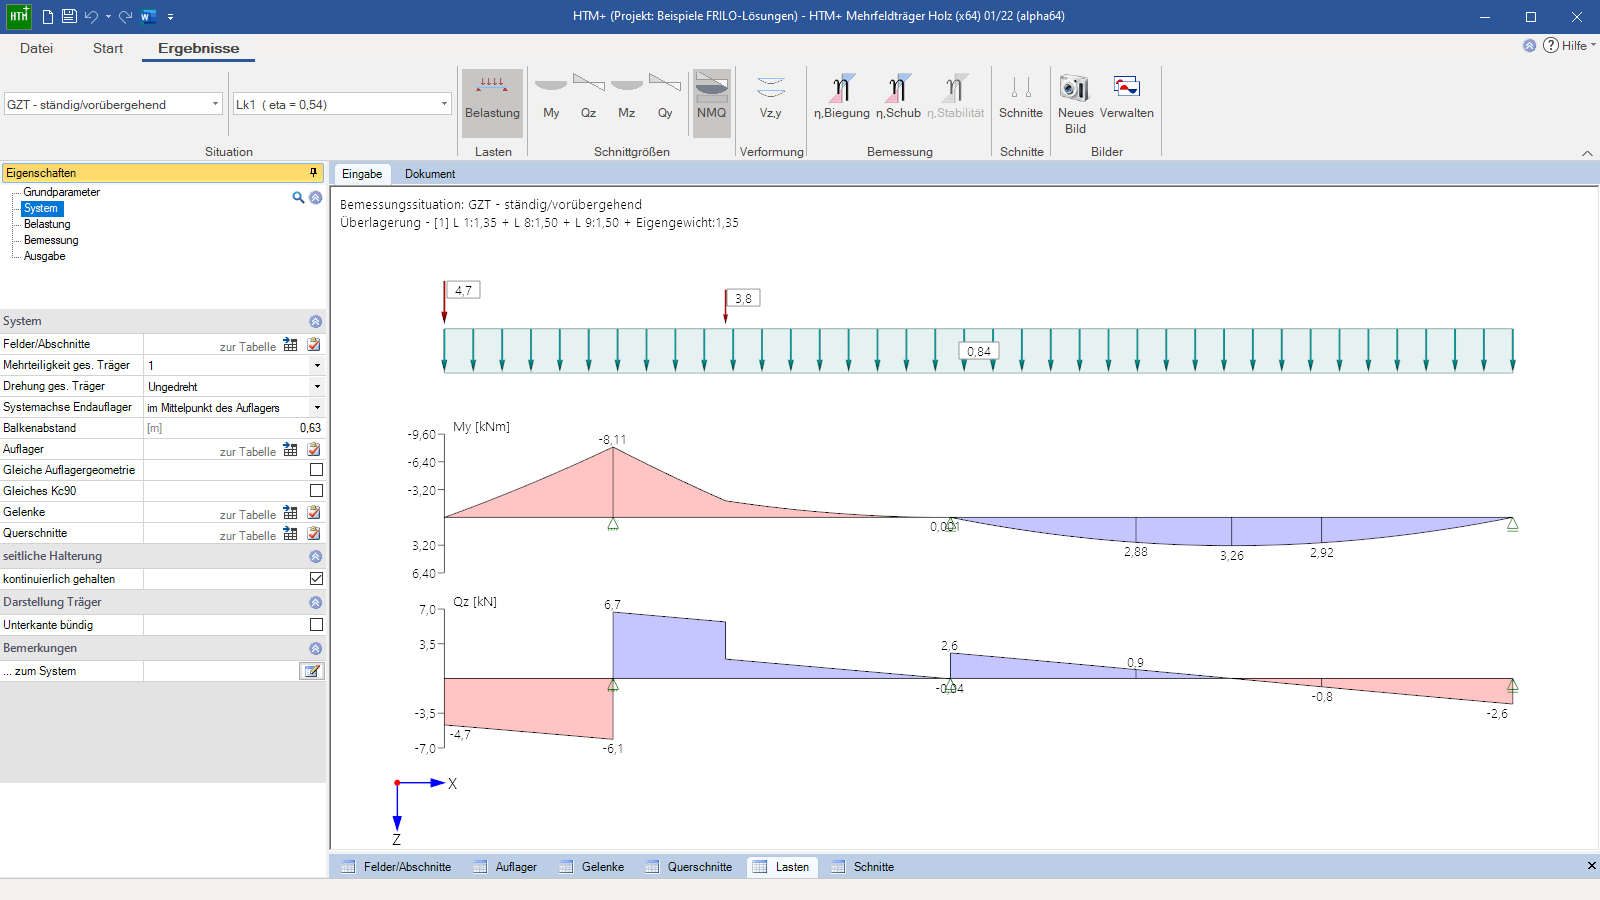Display the Qy shear force diagram
This screenshot has width=1600, height=900.
(665, 97)
